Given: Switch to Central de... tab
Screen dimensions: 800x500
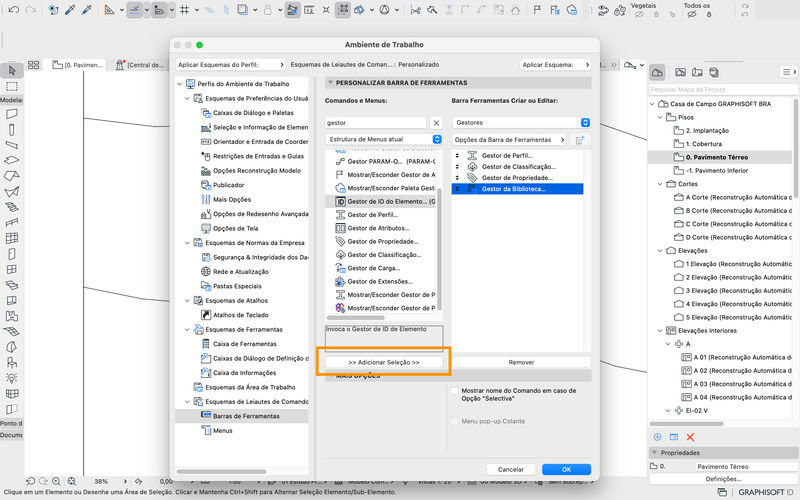Looking at the screenshot, I should point(140,65).
